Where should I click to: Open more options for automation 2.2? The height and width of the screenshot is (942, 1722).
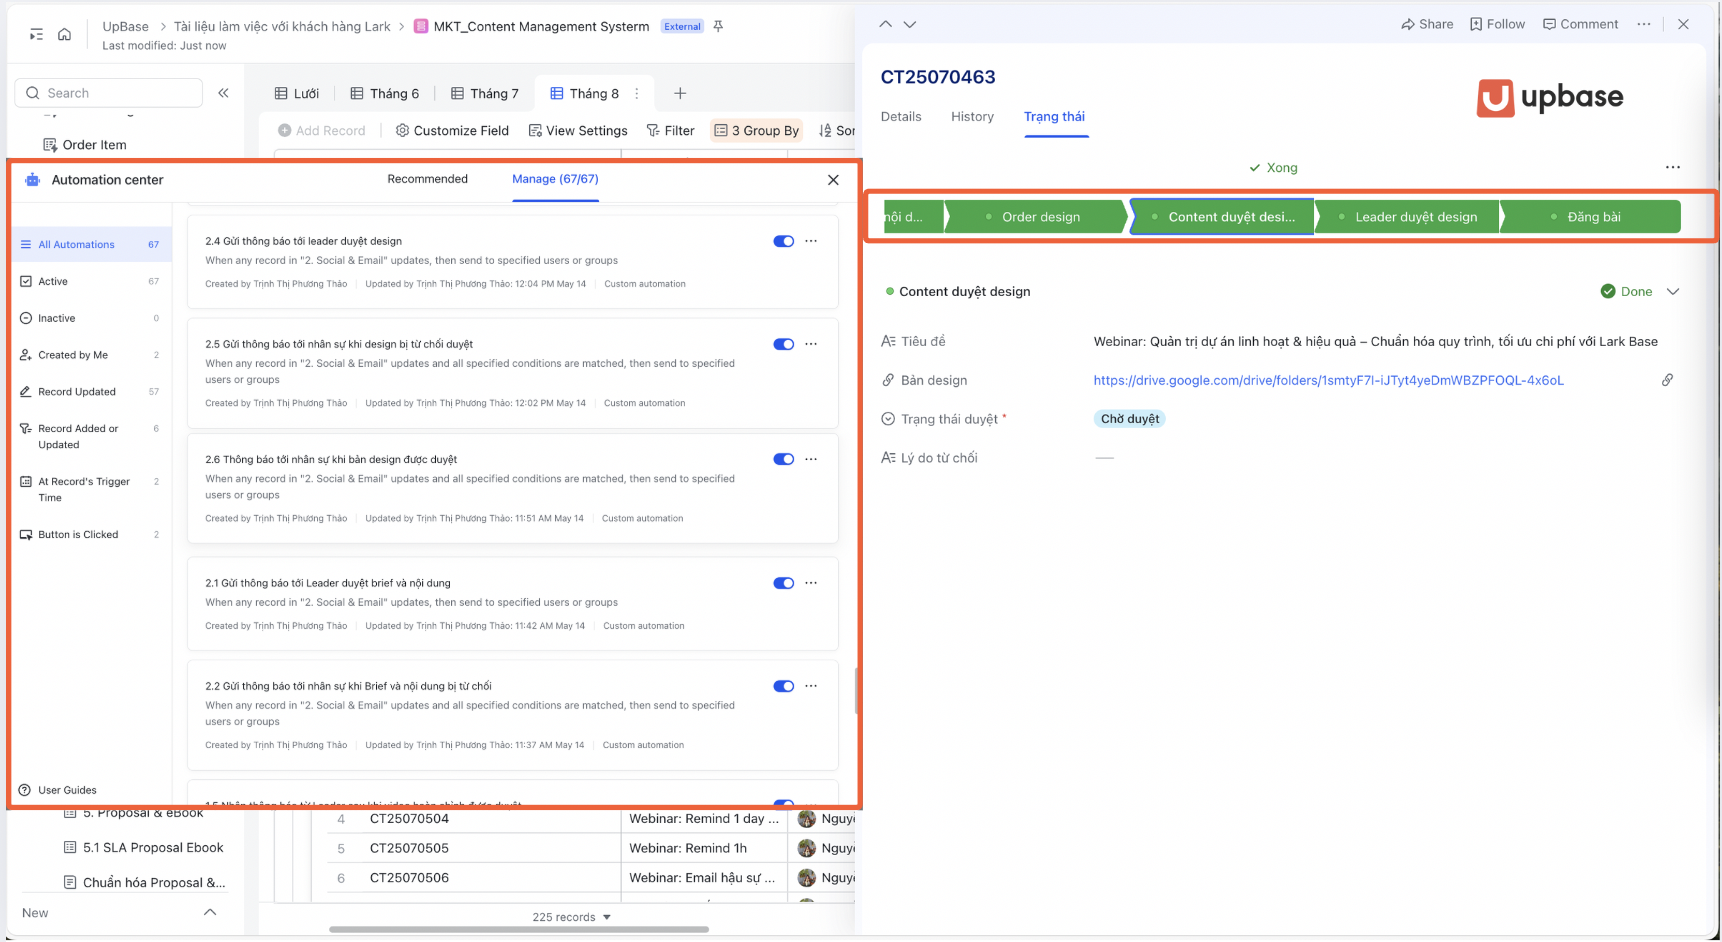pos(811,686)
